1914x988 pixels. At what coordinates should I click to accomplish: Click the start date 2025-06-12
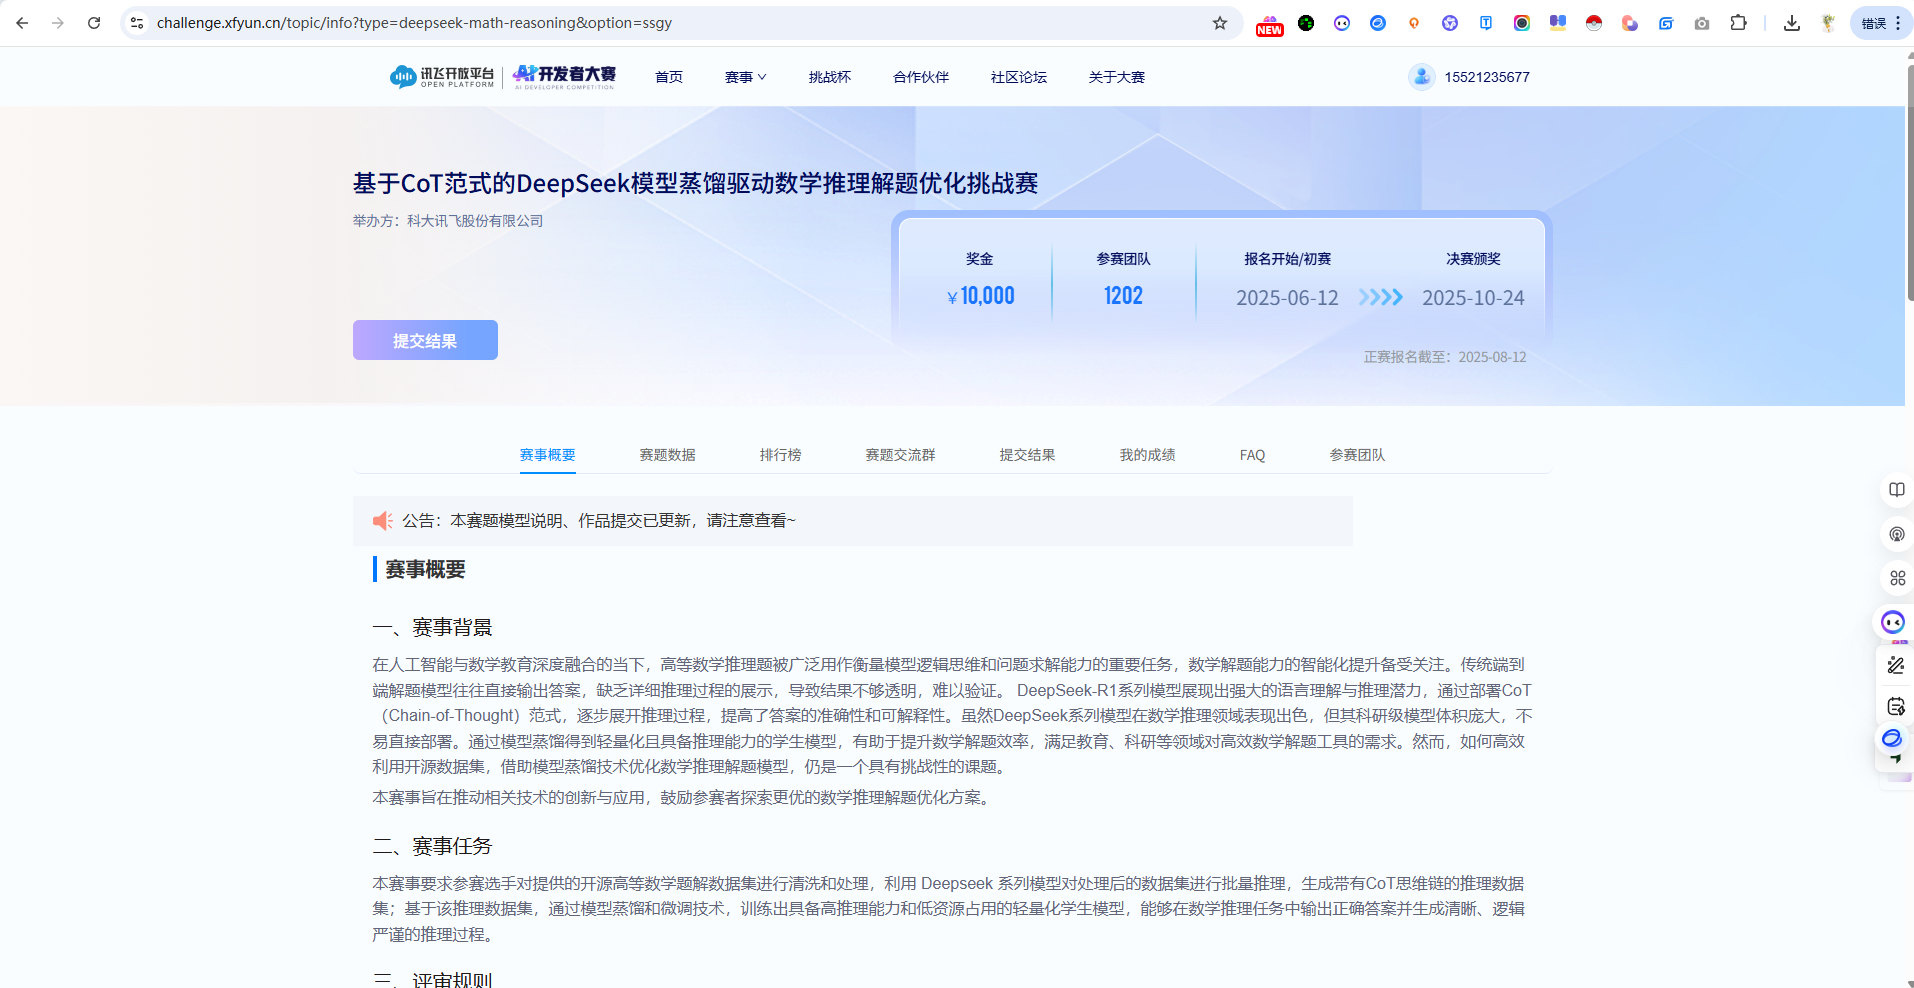(x=1287, y=298)
